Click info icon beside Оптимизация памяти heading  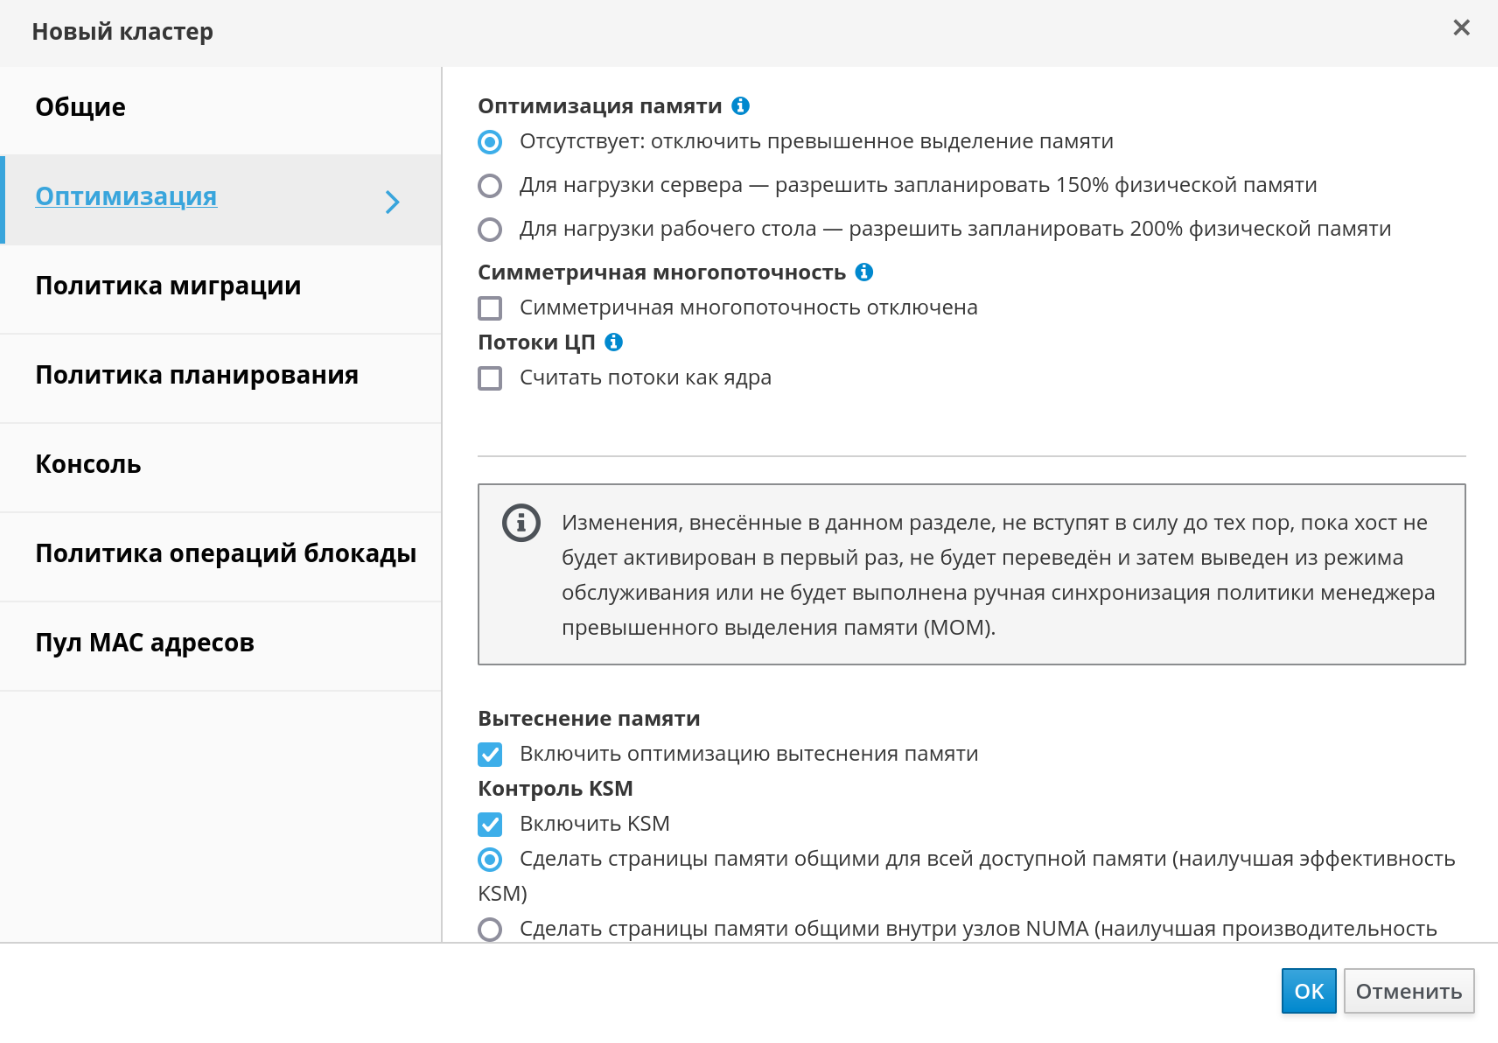[741, 106]
